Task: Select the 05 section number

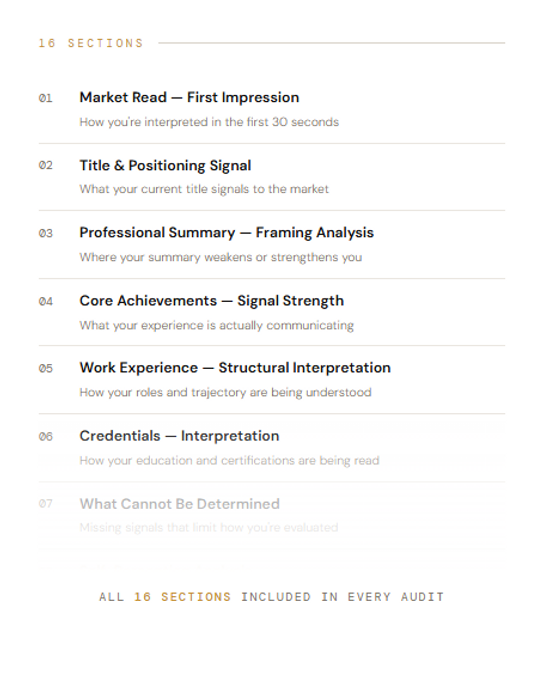Action: 45,368
